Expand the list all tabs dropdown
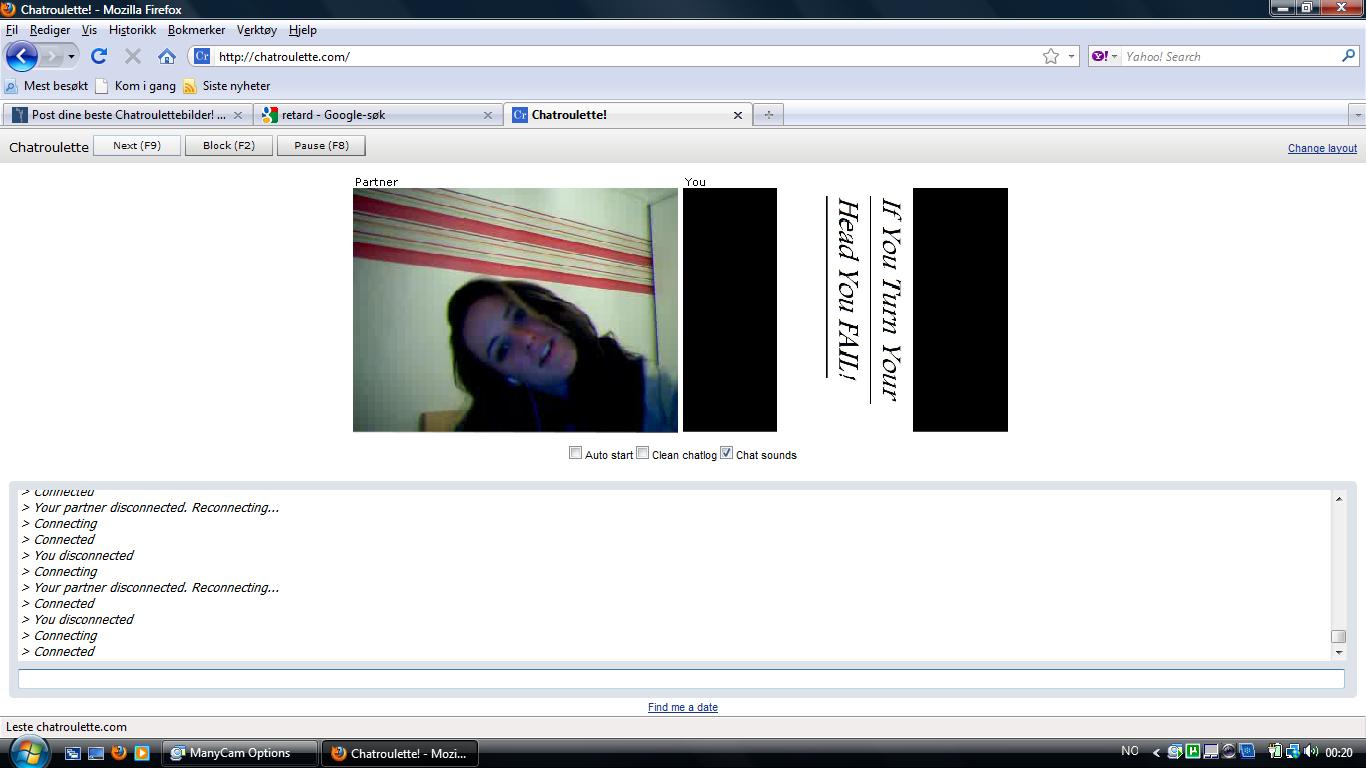 [x=1357, y=115]
